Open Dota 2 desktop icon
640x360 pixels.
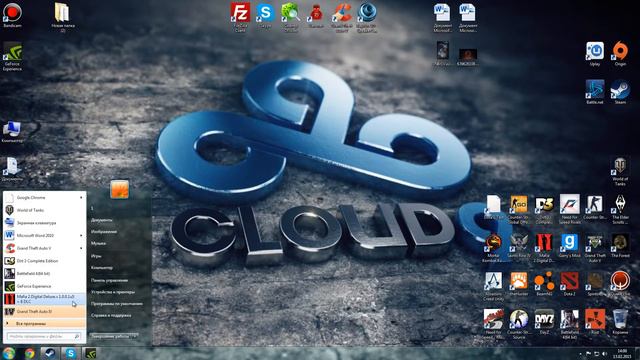point(569,284)
